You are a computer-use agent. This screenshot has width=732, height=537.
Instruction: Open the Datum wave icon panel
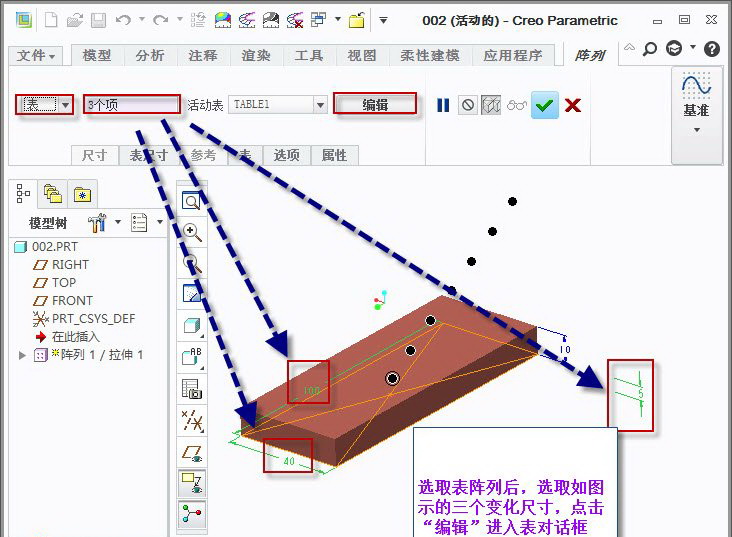tap(696, 85)
